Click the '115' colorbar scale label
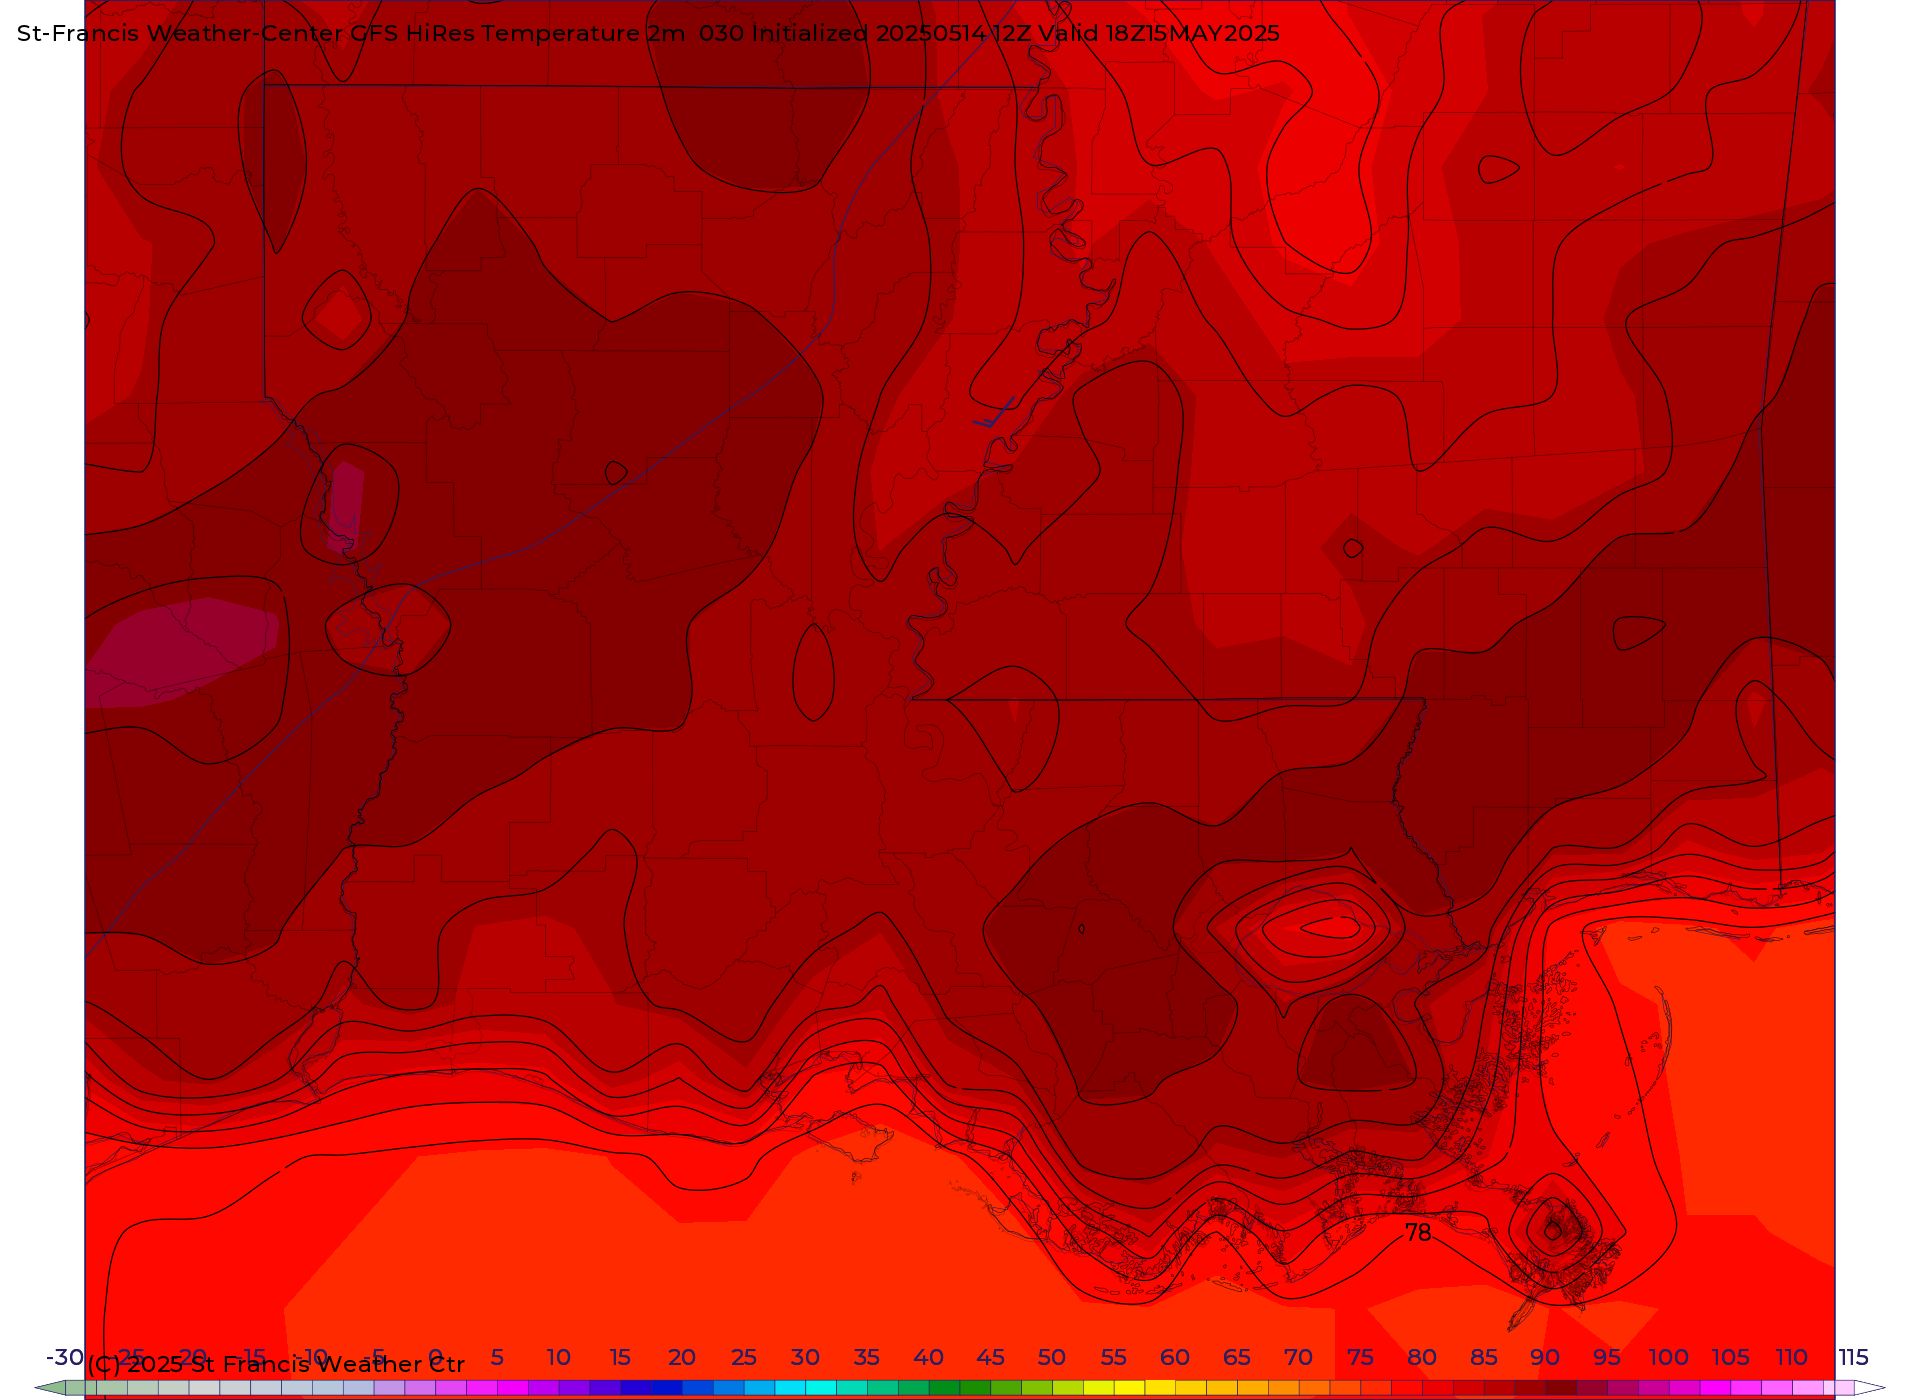Viewport: 1920px width, 1400px height. tap(1854, 1357)
